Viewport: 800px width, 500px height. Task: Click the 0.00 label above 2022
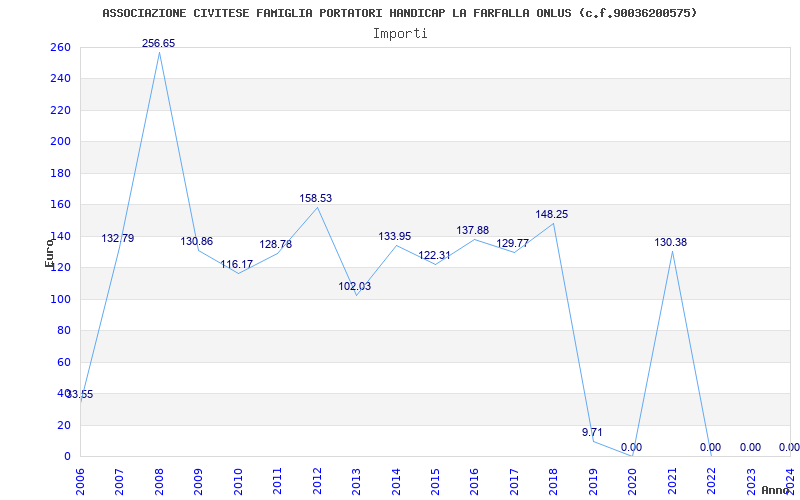[711, 448]
